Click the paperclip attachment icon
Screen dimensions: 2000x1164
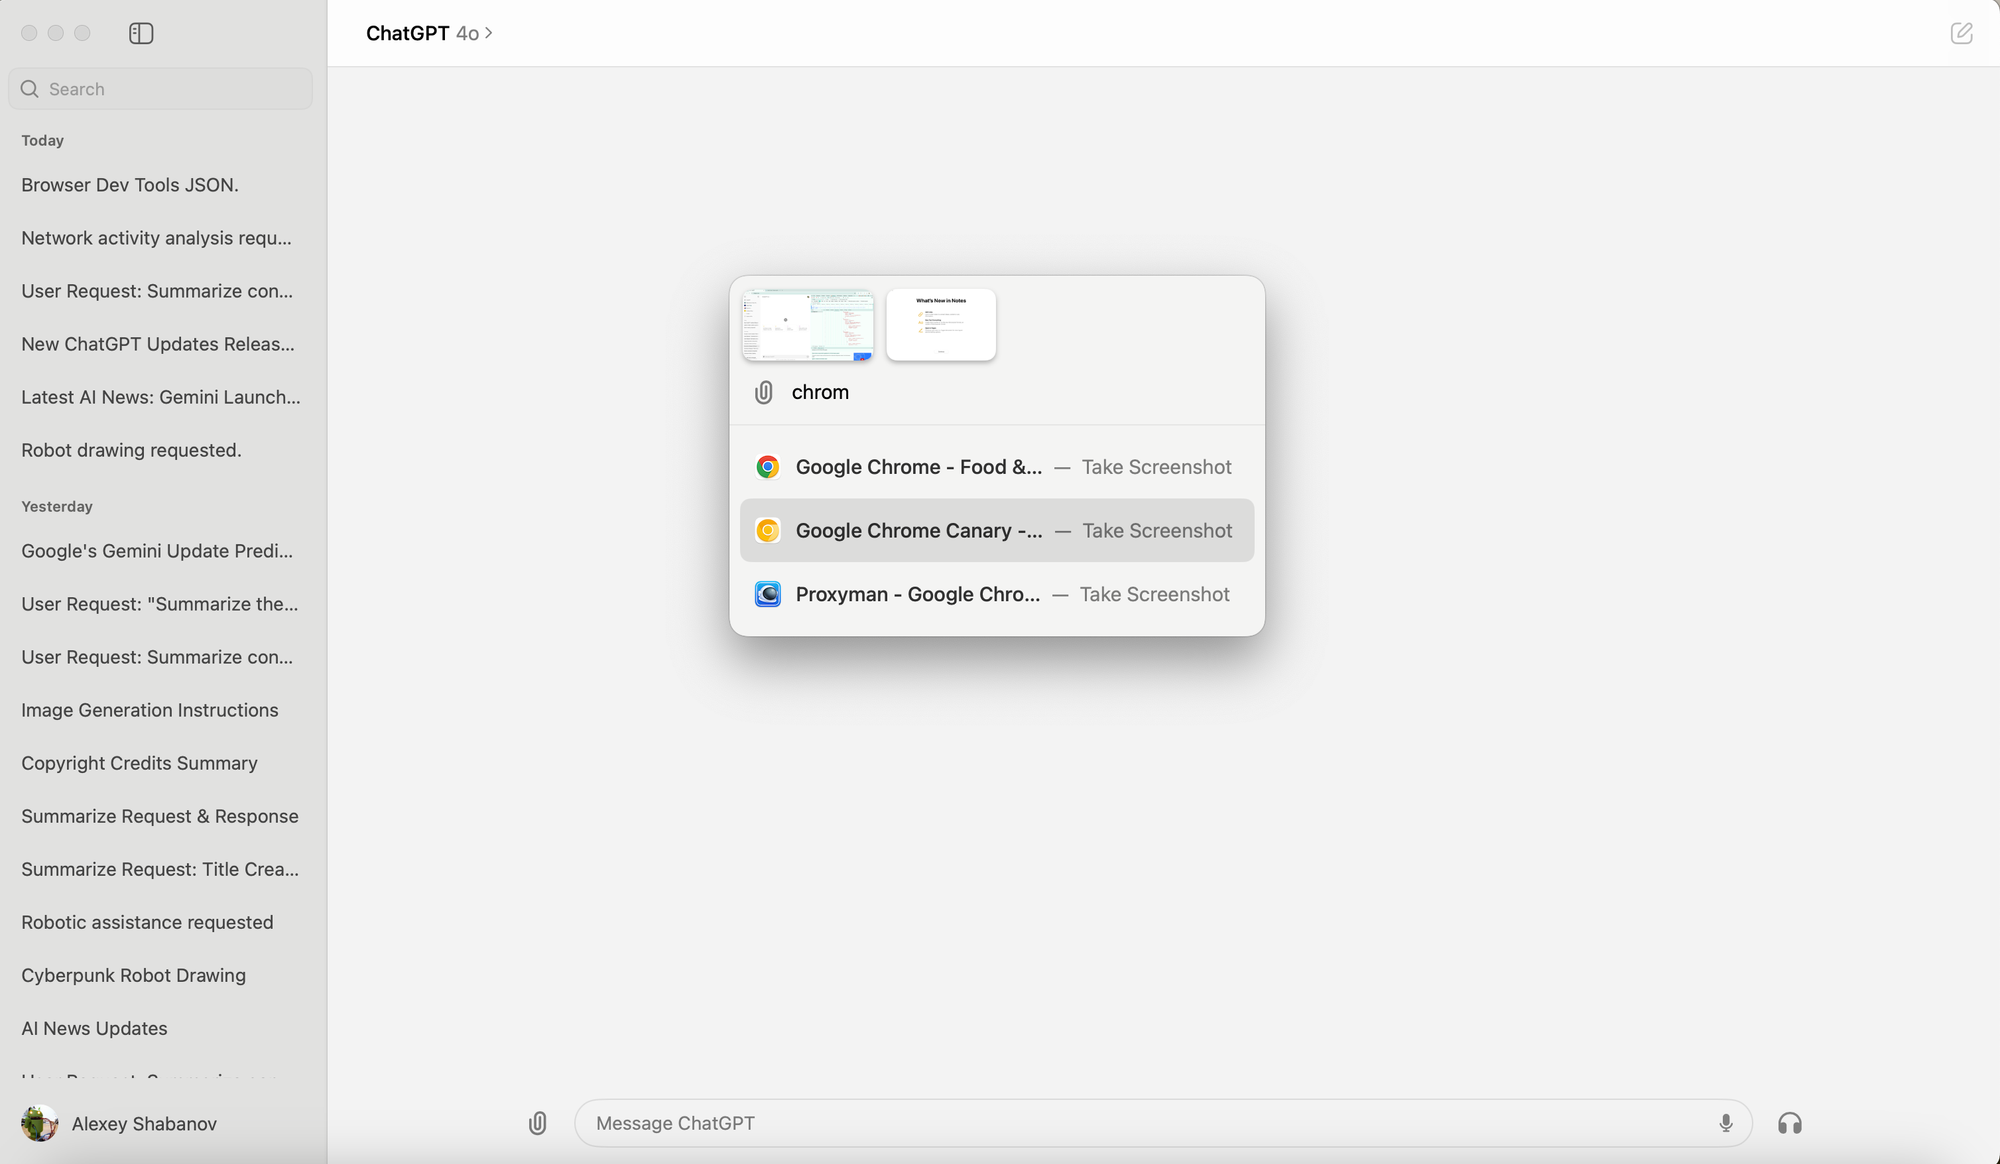(537, 1123)
